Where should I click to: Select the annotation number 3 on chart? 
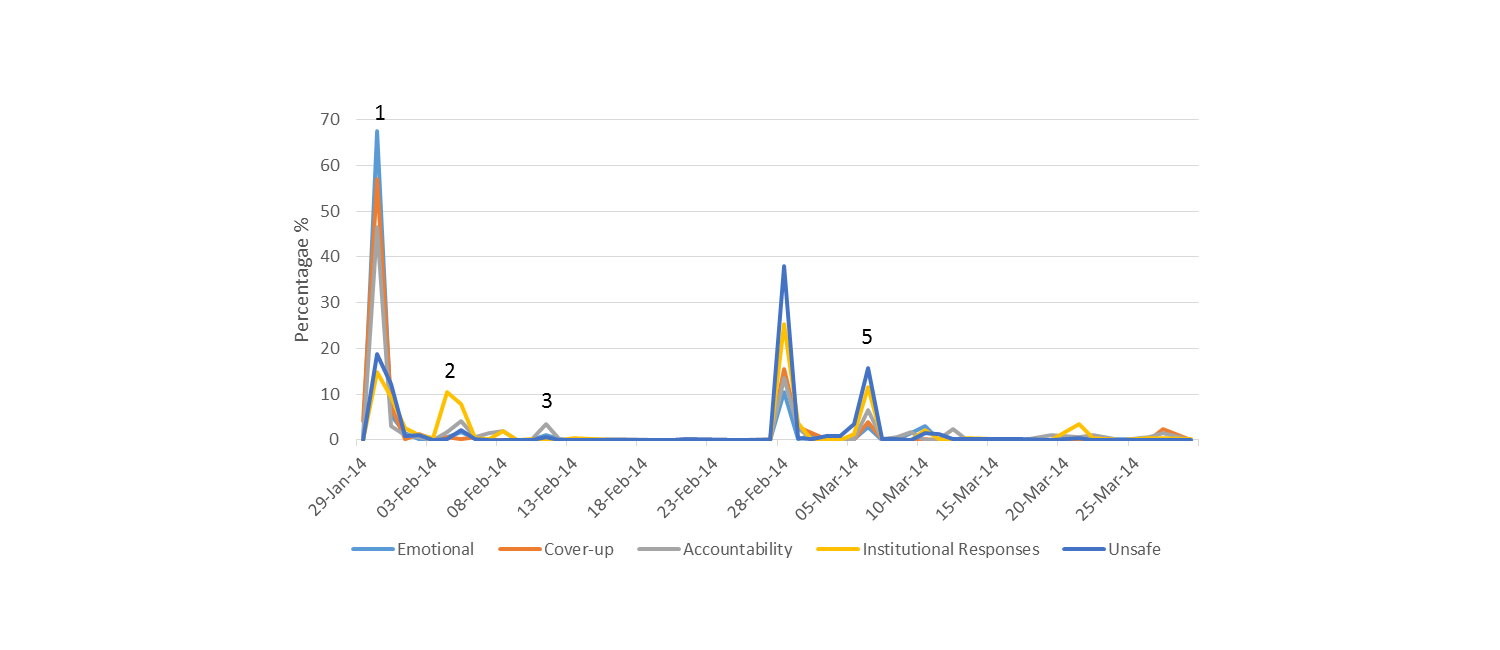click(546, 401)
